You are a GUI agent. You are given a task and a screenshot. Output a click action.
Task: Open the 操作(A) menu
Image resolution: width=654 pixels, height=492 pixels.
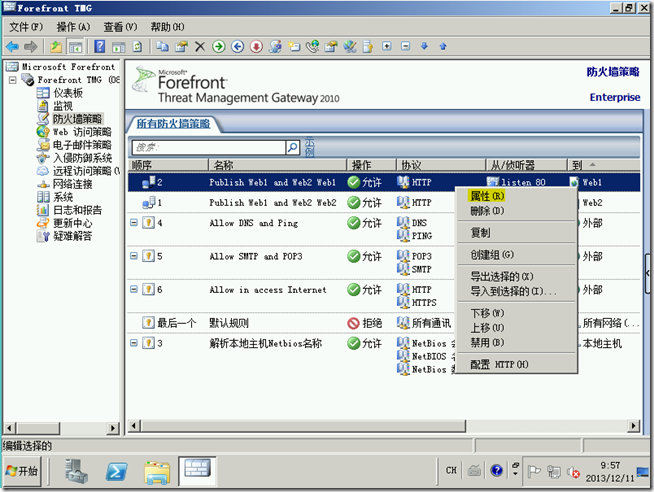(73, 27)
